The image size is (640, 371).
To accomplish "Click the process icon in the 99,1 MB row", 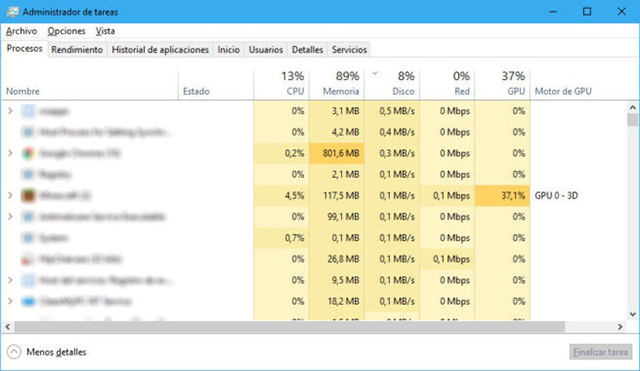I will (28, 217).
